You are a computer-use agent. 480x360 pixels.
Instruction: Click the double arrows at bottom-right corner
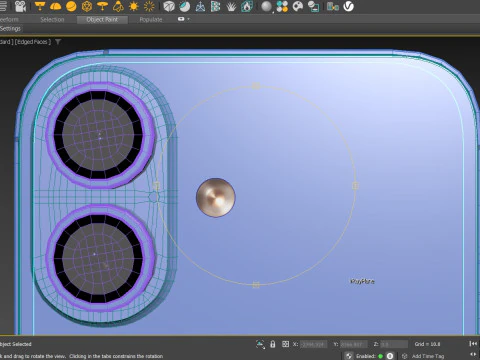click(473, 354)
